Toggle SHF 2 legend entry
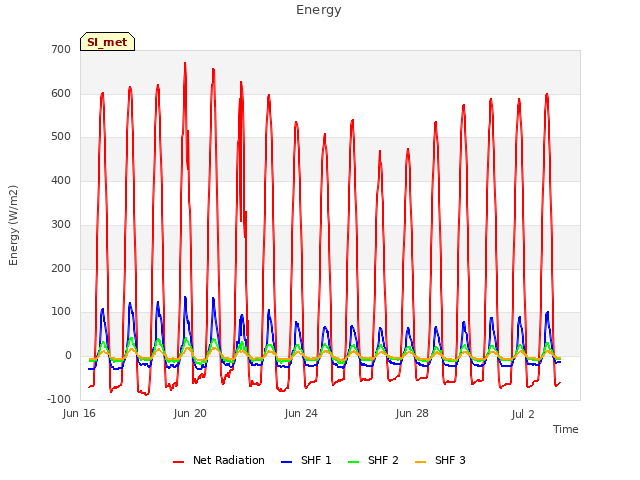640x480 pixels. click(373, 460)
